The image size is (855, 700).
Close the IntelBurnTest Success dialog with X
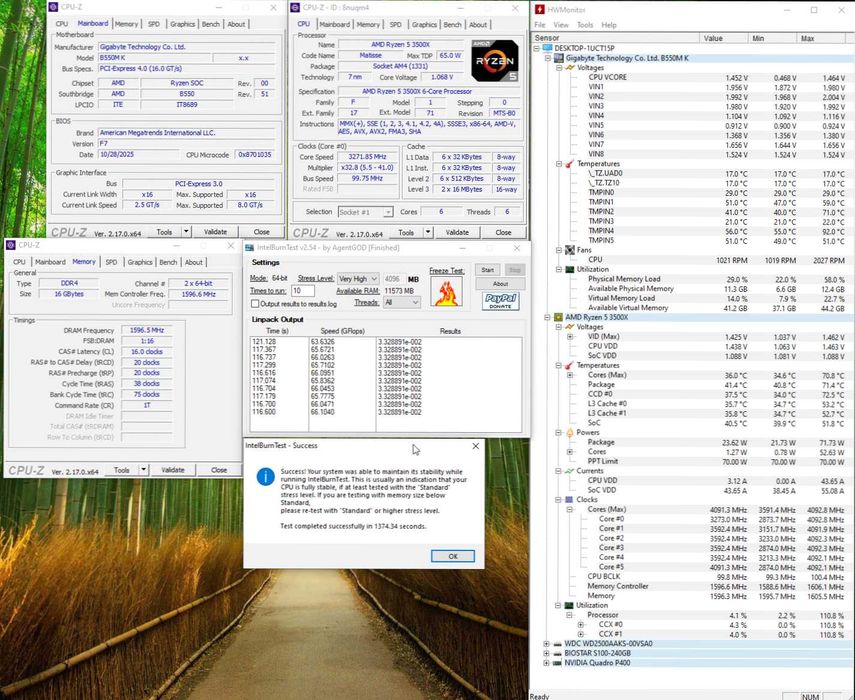(x=475, y=446)
